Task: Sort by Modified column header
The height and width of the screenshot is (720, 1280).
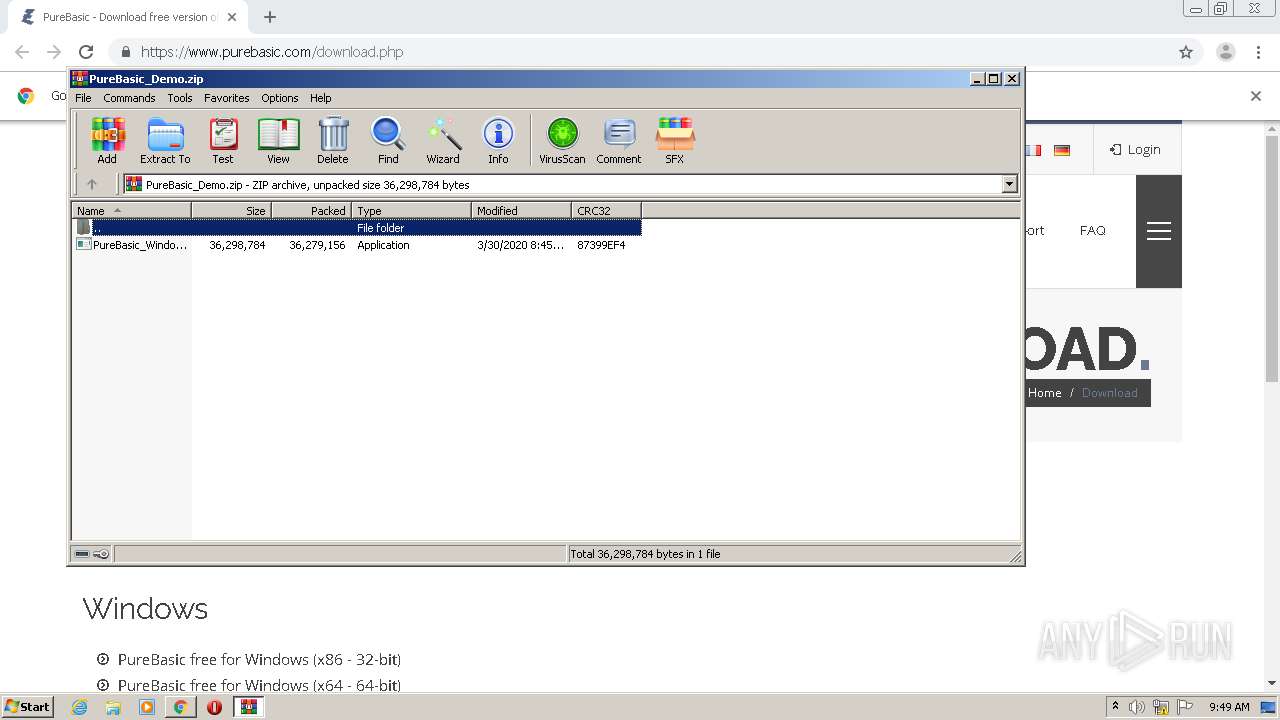Action: 521,210
